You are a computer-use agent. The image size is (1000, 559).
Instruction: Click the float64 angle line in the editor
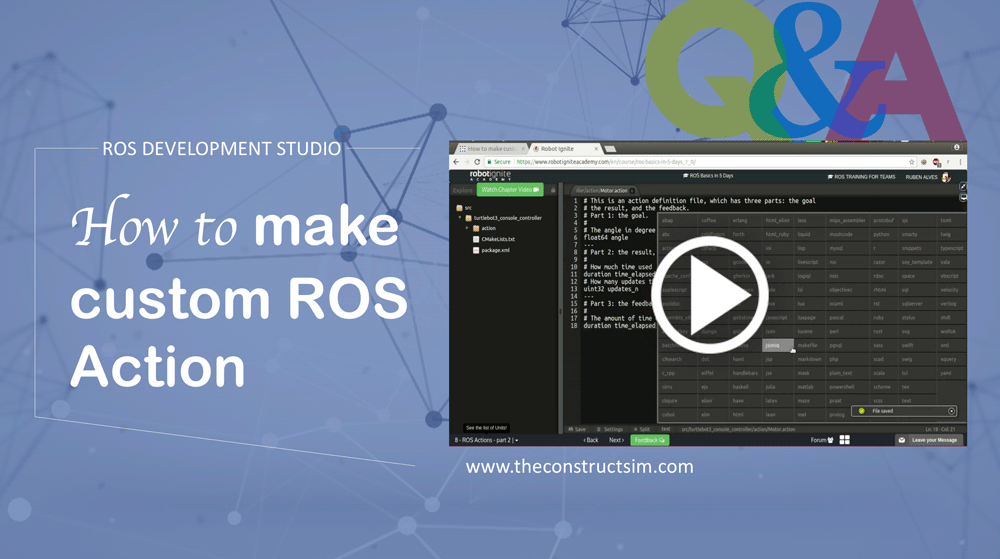606,237
